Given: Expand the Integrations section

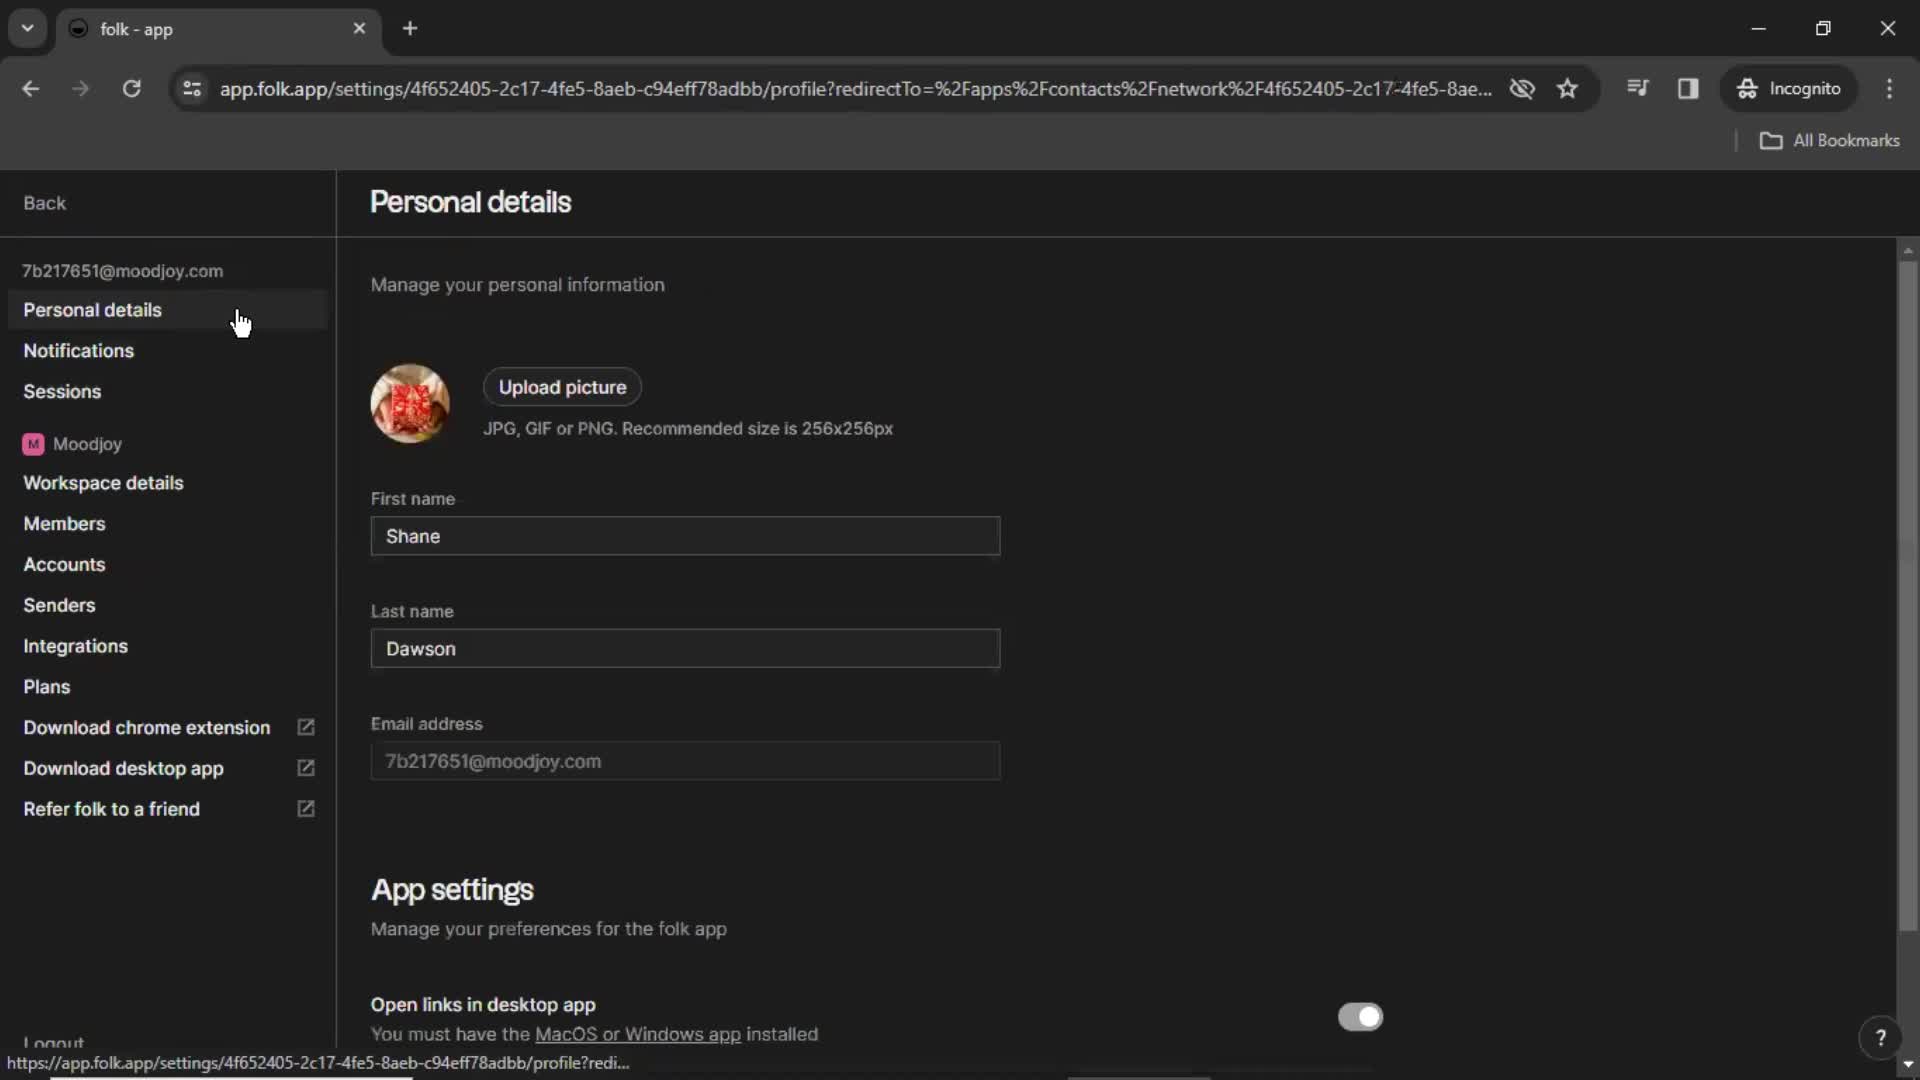Looking at the screenshot, I should 75,645.
